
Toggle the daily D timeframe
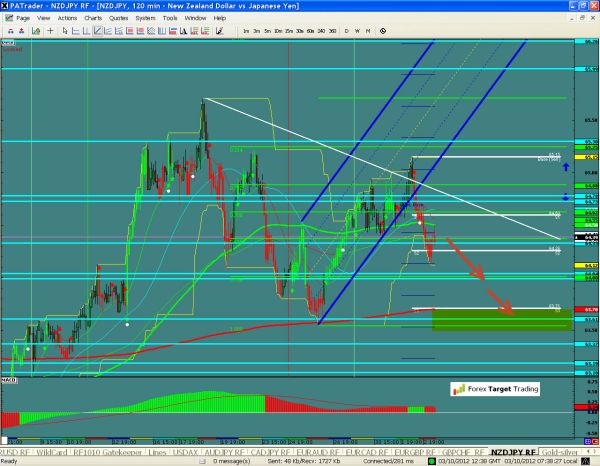coord(346,32)
